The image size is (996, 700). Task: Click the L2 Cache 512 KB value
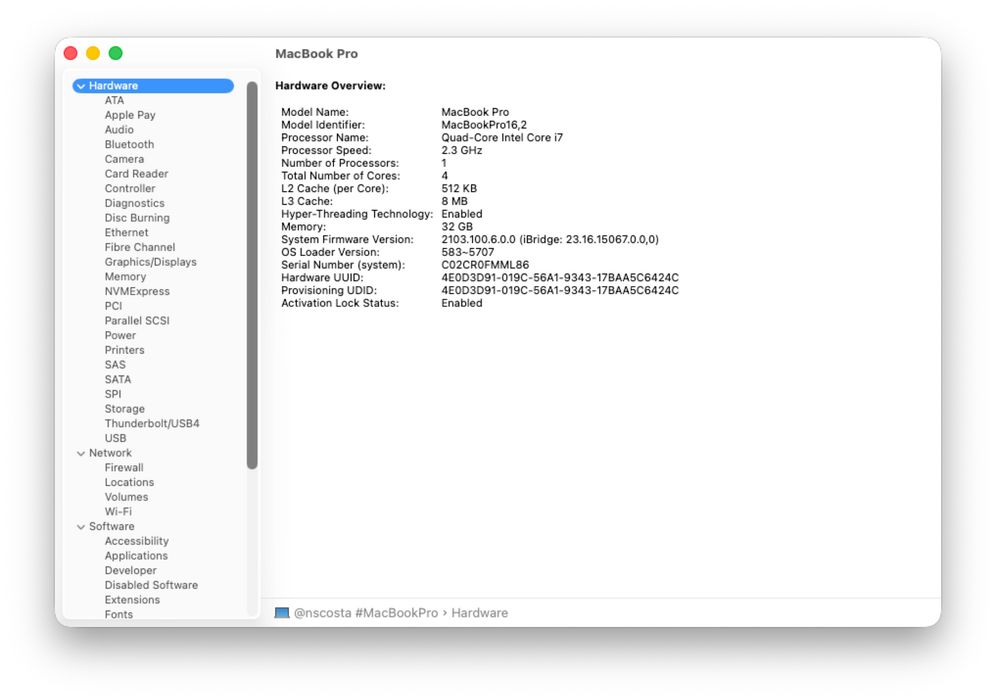pos(459,189)
